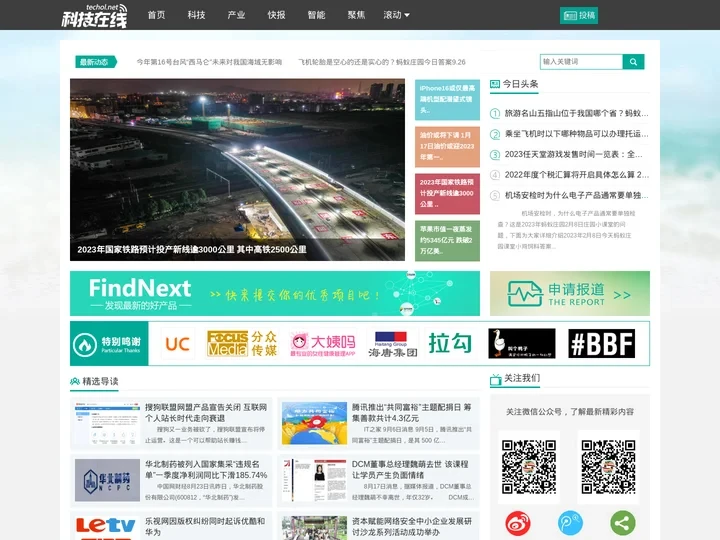The width and height of the screenshot is (720, 540).
Task: Open the 搜狗联盟 article thumbnail
Action: [x=107, y=423]
